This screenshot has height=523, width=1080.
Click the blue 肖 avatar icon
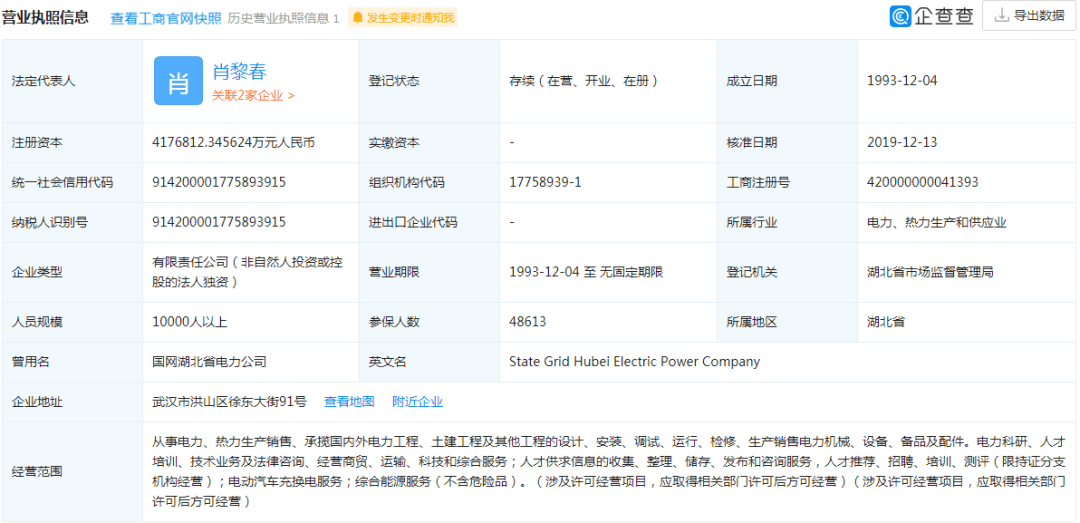coord(178,81)
